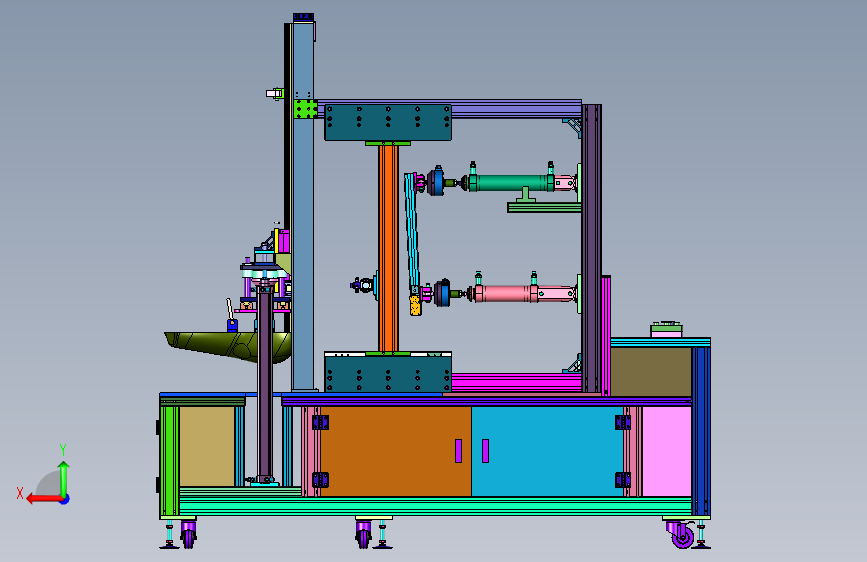Select the pink lower pneumatic cylinder
Viewport: 867px width, 562px height.
(506, 293)
